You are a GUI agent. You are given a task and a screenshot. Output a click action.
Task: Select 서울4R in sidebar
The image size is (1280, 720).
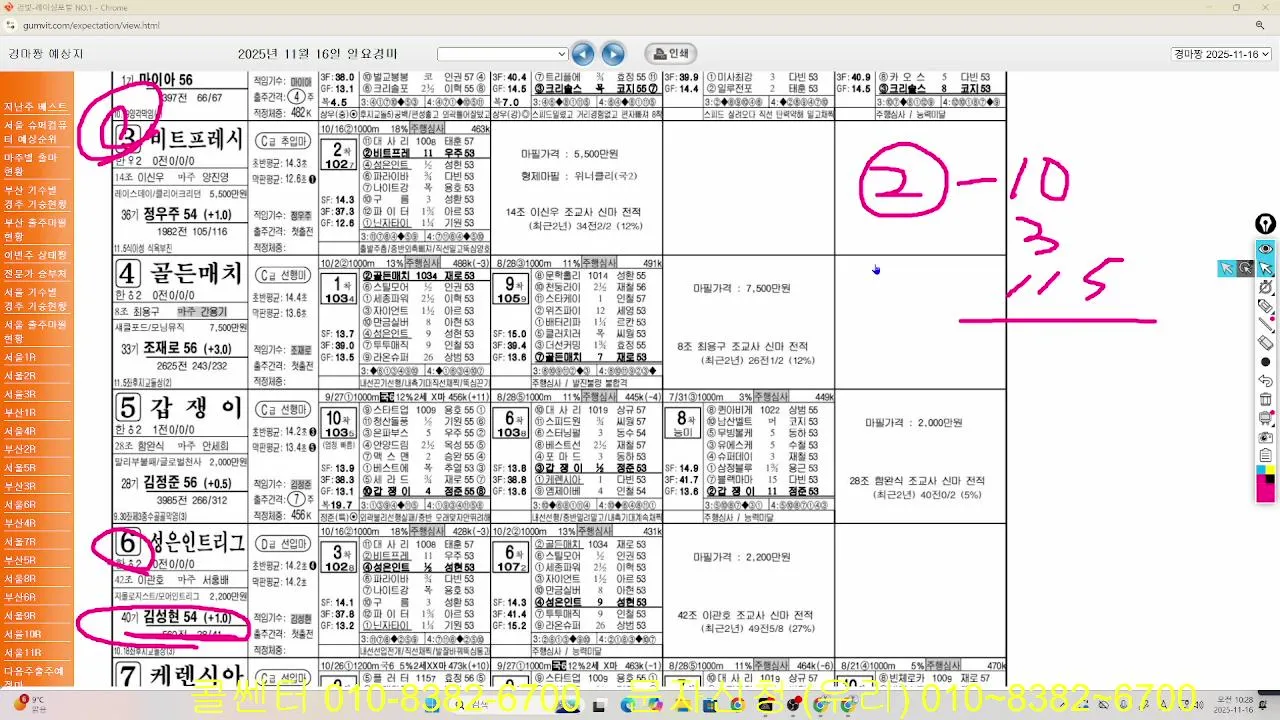tap(20, 431)
